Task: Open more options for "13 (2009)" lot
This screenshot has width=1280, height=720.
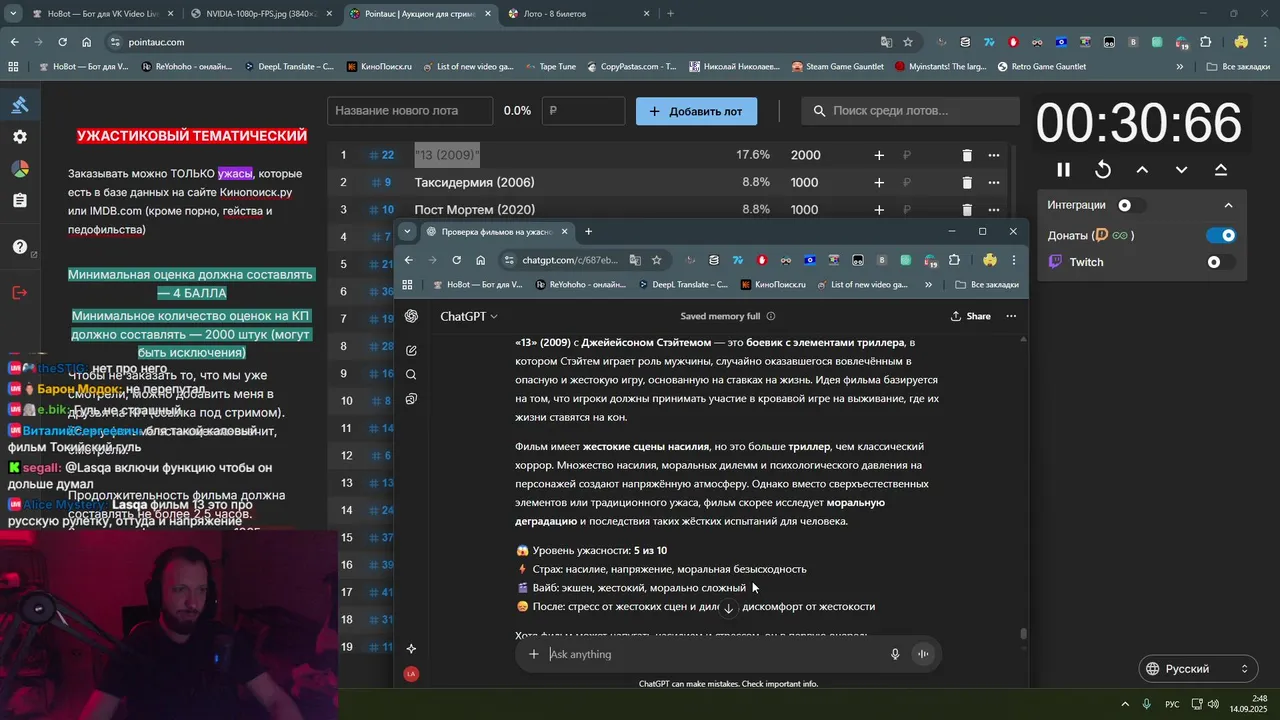Action: (x=994, y=155)
